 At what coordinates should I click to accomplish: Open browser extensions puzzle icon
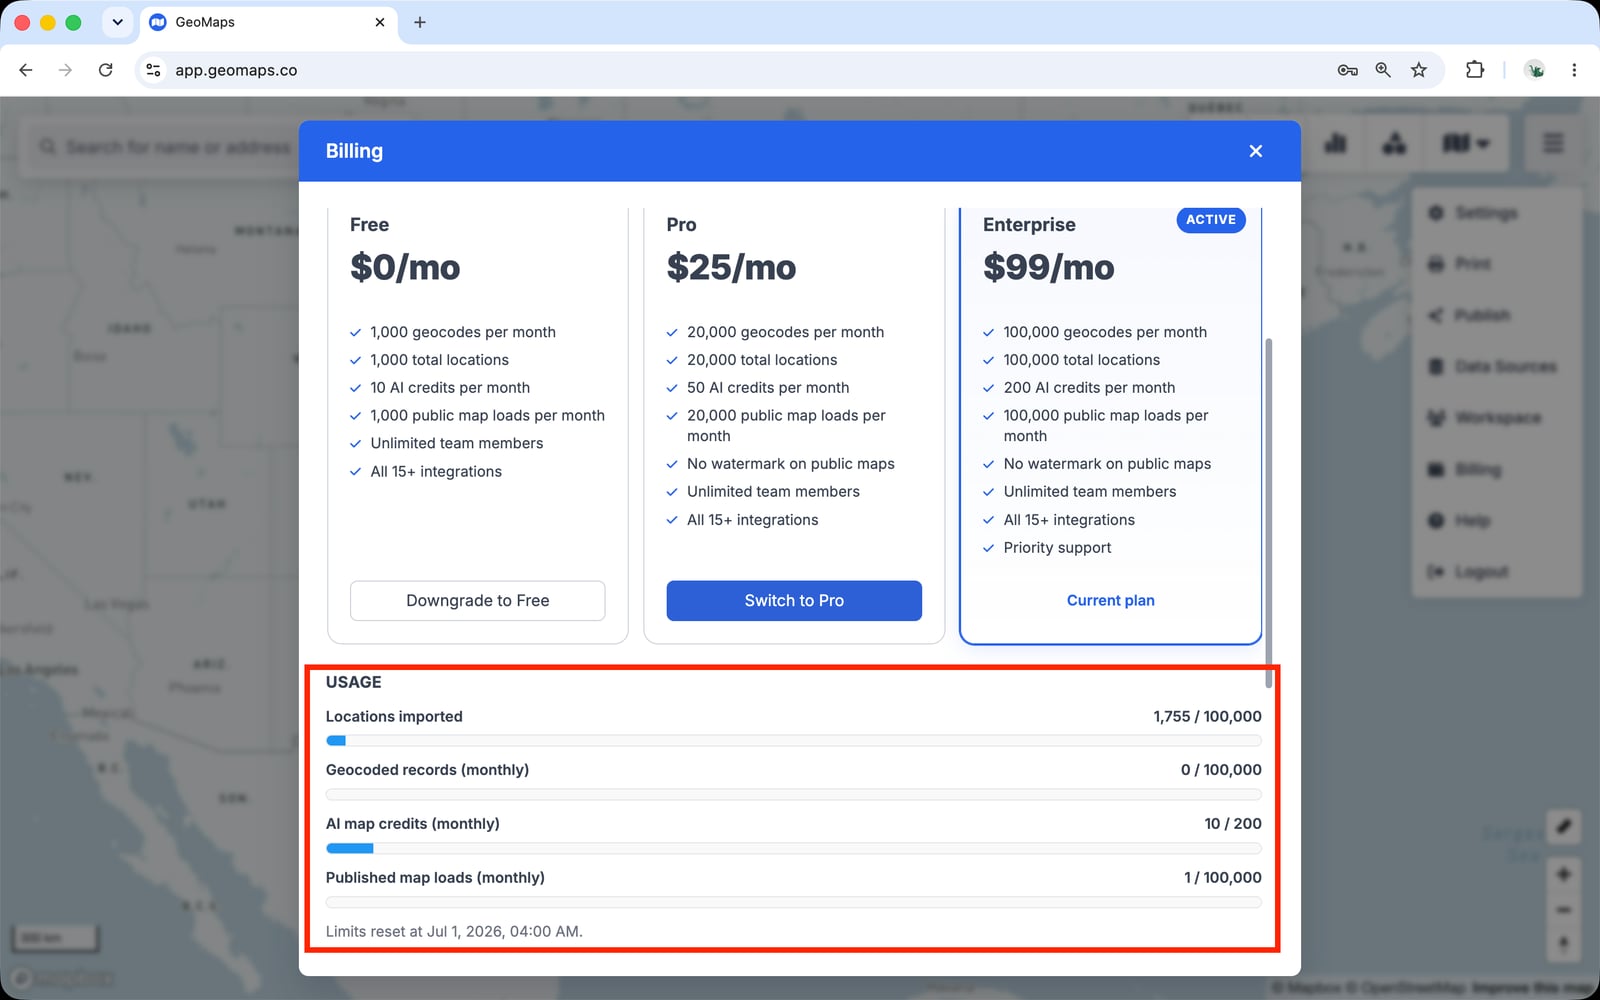coord(1475,70)
